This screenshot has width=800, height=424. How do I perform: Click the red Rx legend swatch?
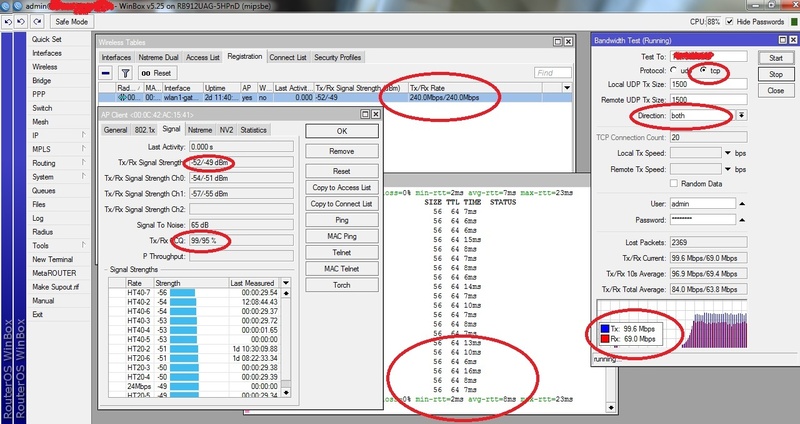pos(605,339)
